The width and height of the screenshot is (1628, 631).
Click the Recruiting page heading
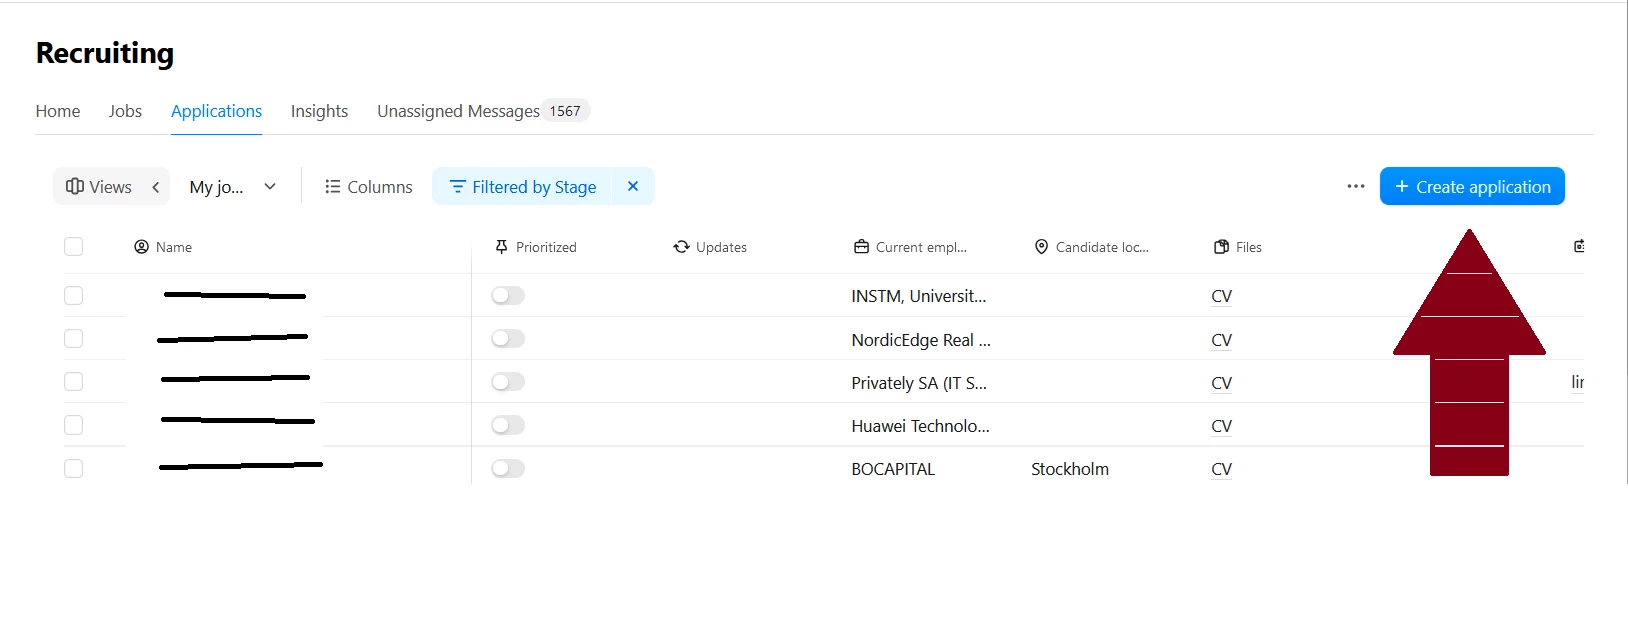[105, 53]
